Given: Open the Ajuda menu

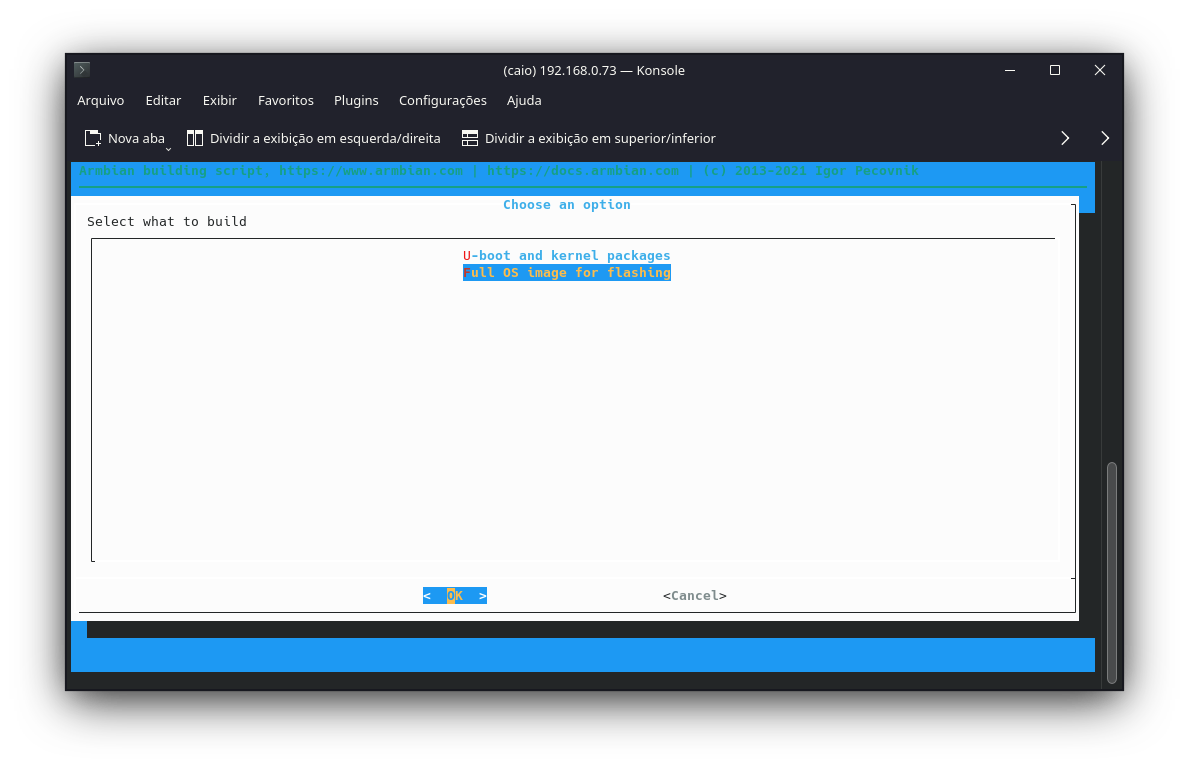Looking at the screenshot, I should (524, 101).
